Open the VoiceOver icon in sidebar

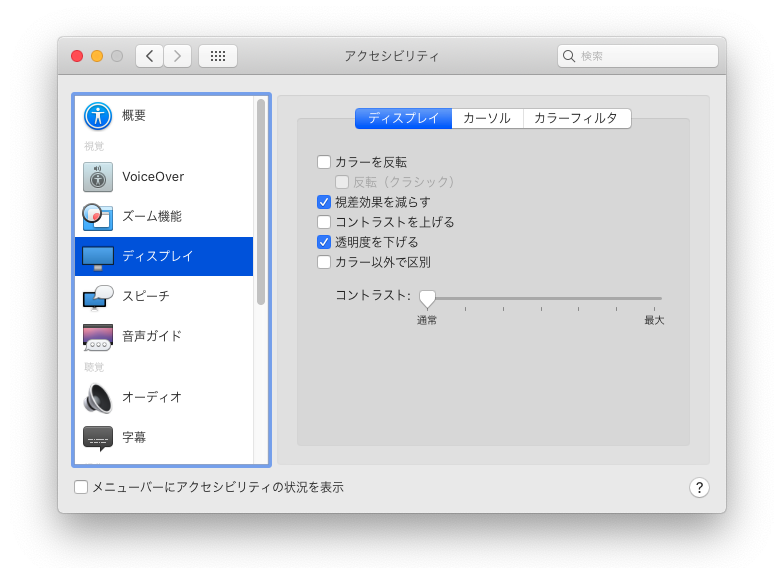point(98,177)
